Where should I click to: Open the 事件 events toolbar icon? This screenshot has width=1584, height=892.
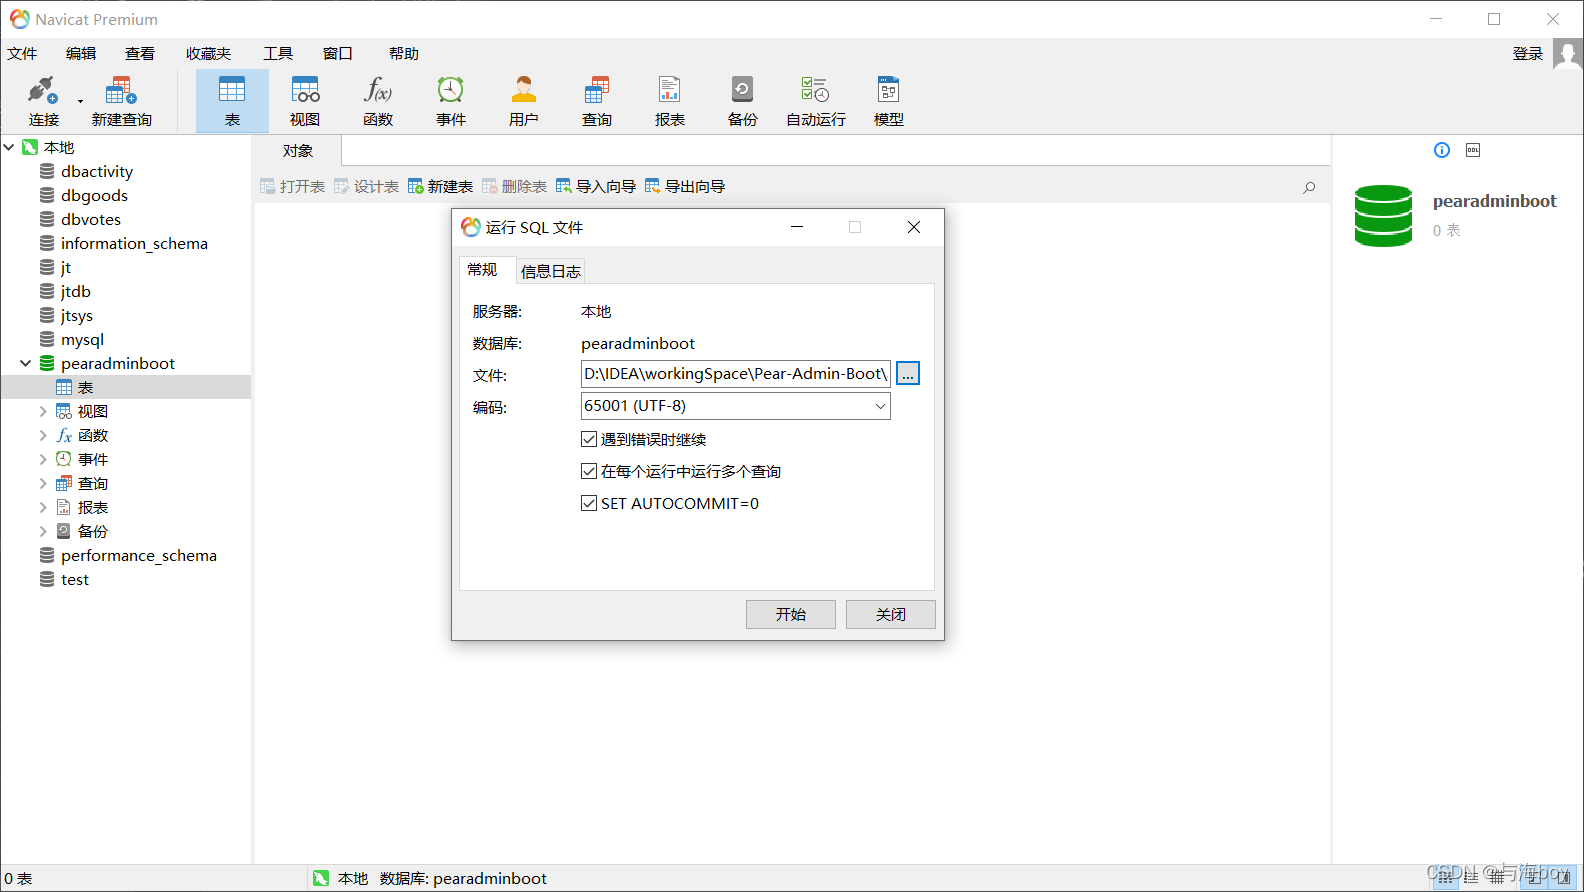point(451,101)
